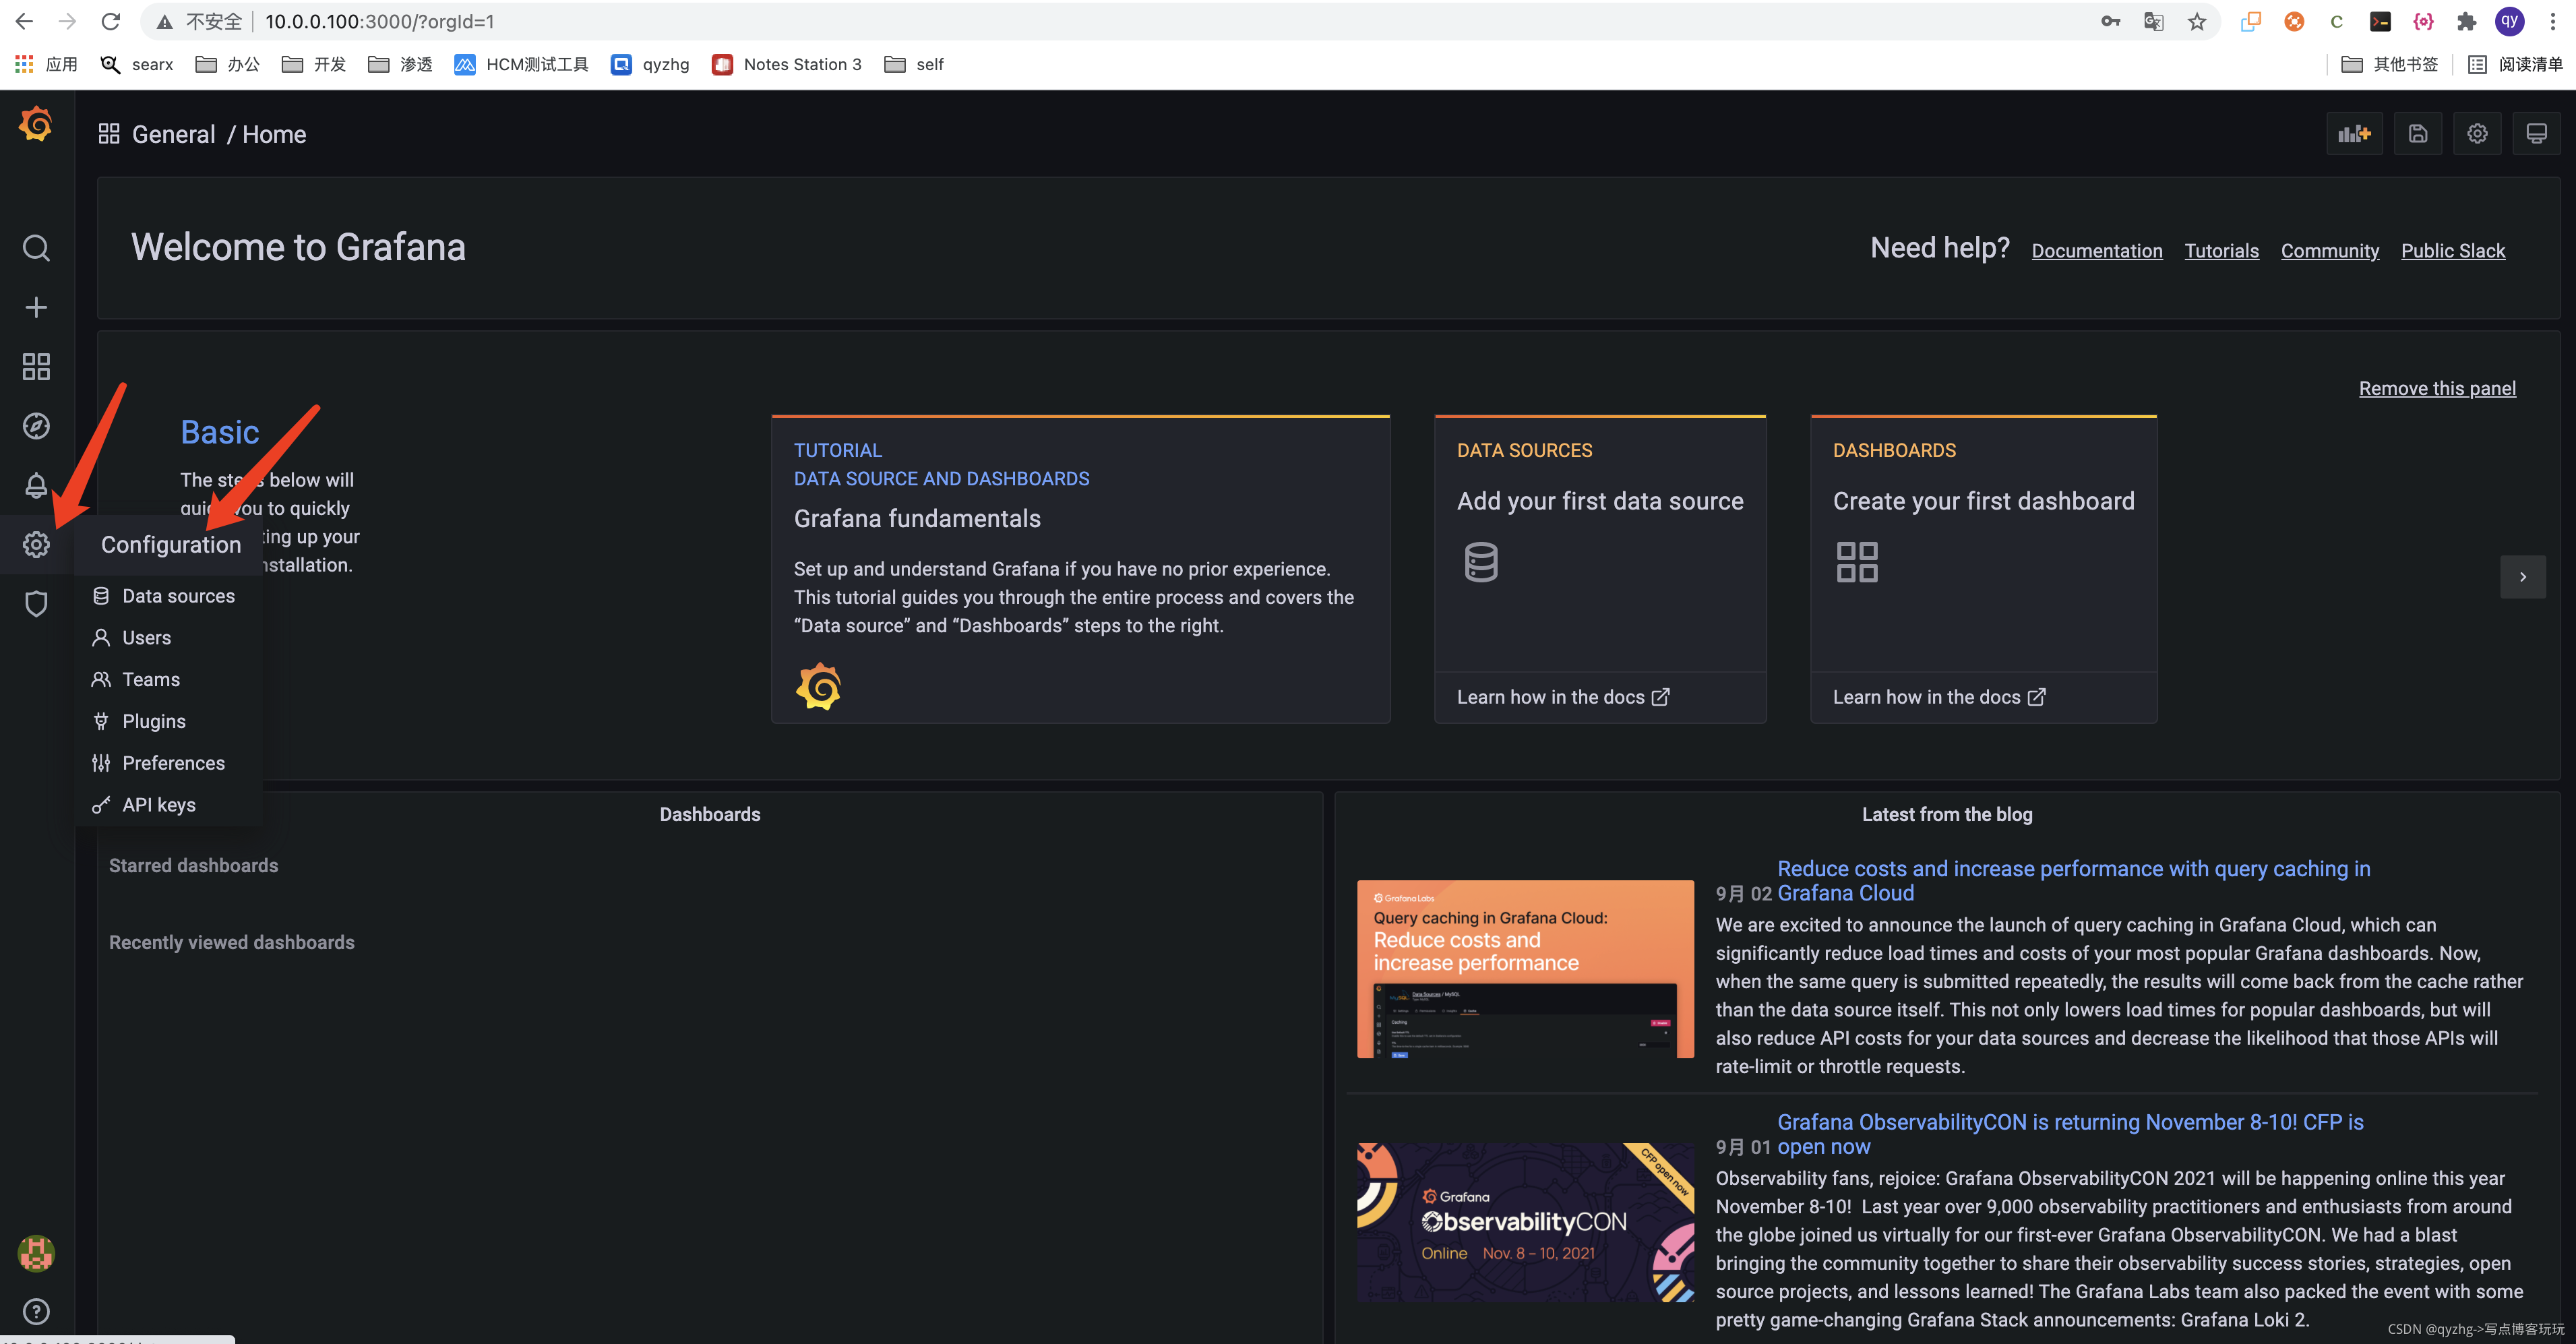Bookmark page with the star icon

click(2197, 21)
